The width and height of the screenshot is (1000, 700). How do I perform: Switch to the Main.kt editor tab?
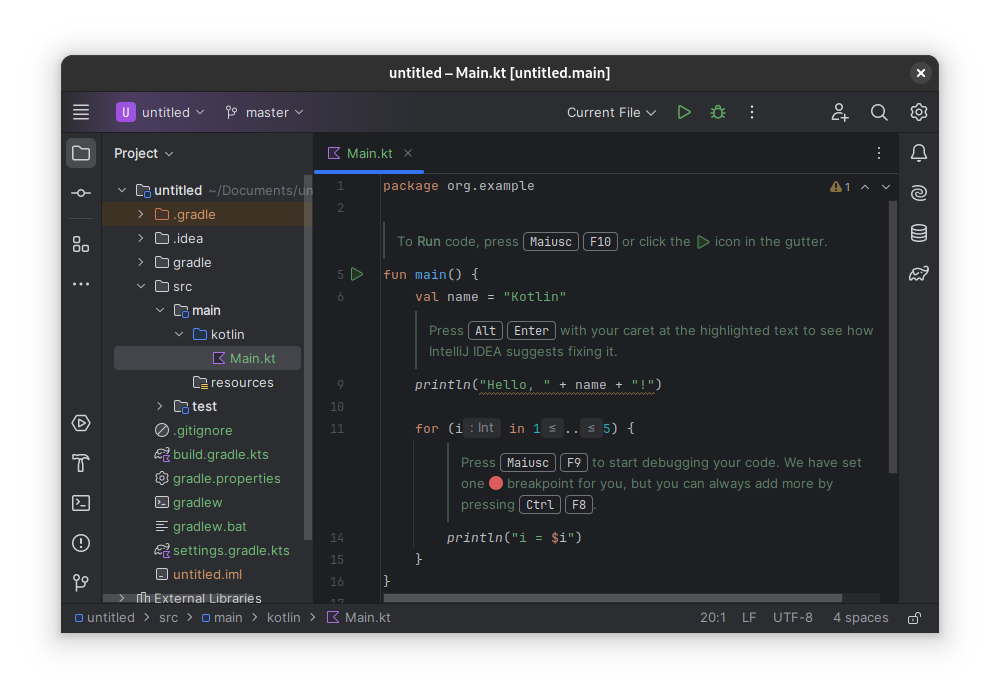pyautogui.click(x=369, y=153)
